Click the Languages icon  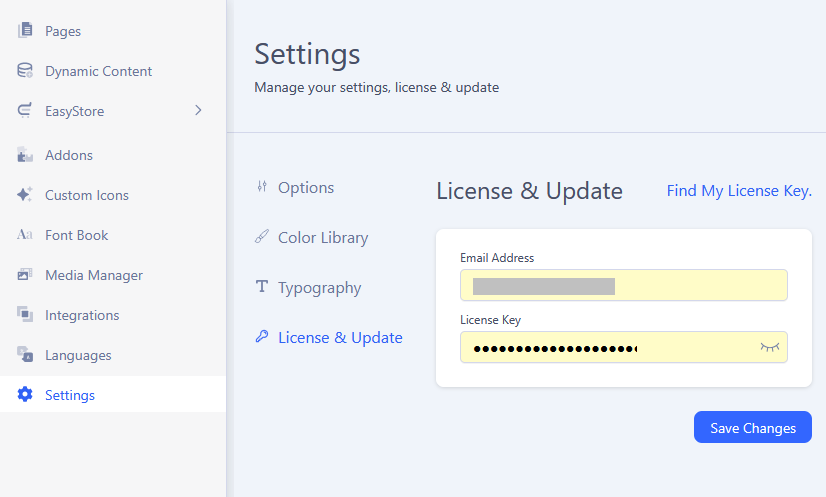[x=25, y=355]
